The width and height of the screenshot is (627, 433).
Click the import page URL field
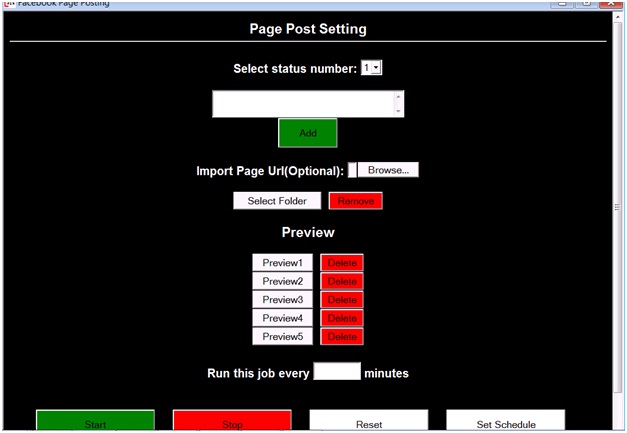[x=352, y=170]
